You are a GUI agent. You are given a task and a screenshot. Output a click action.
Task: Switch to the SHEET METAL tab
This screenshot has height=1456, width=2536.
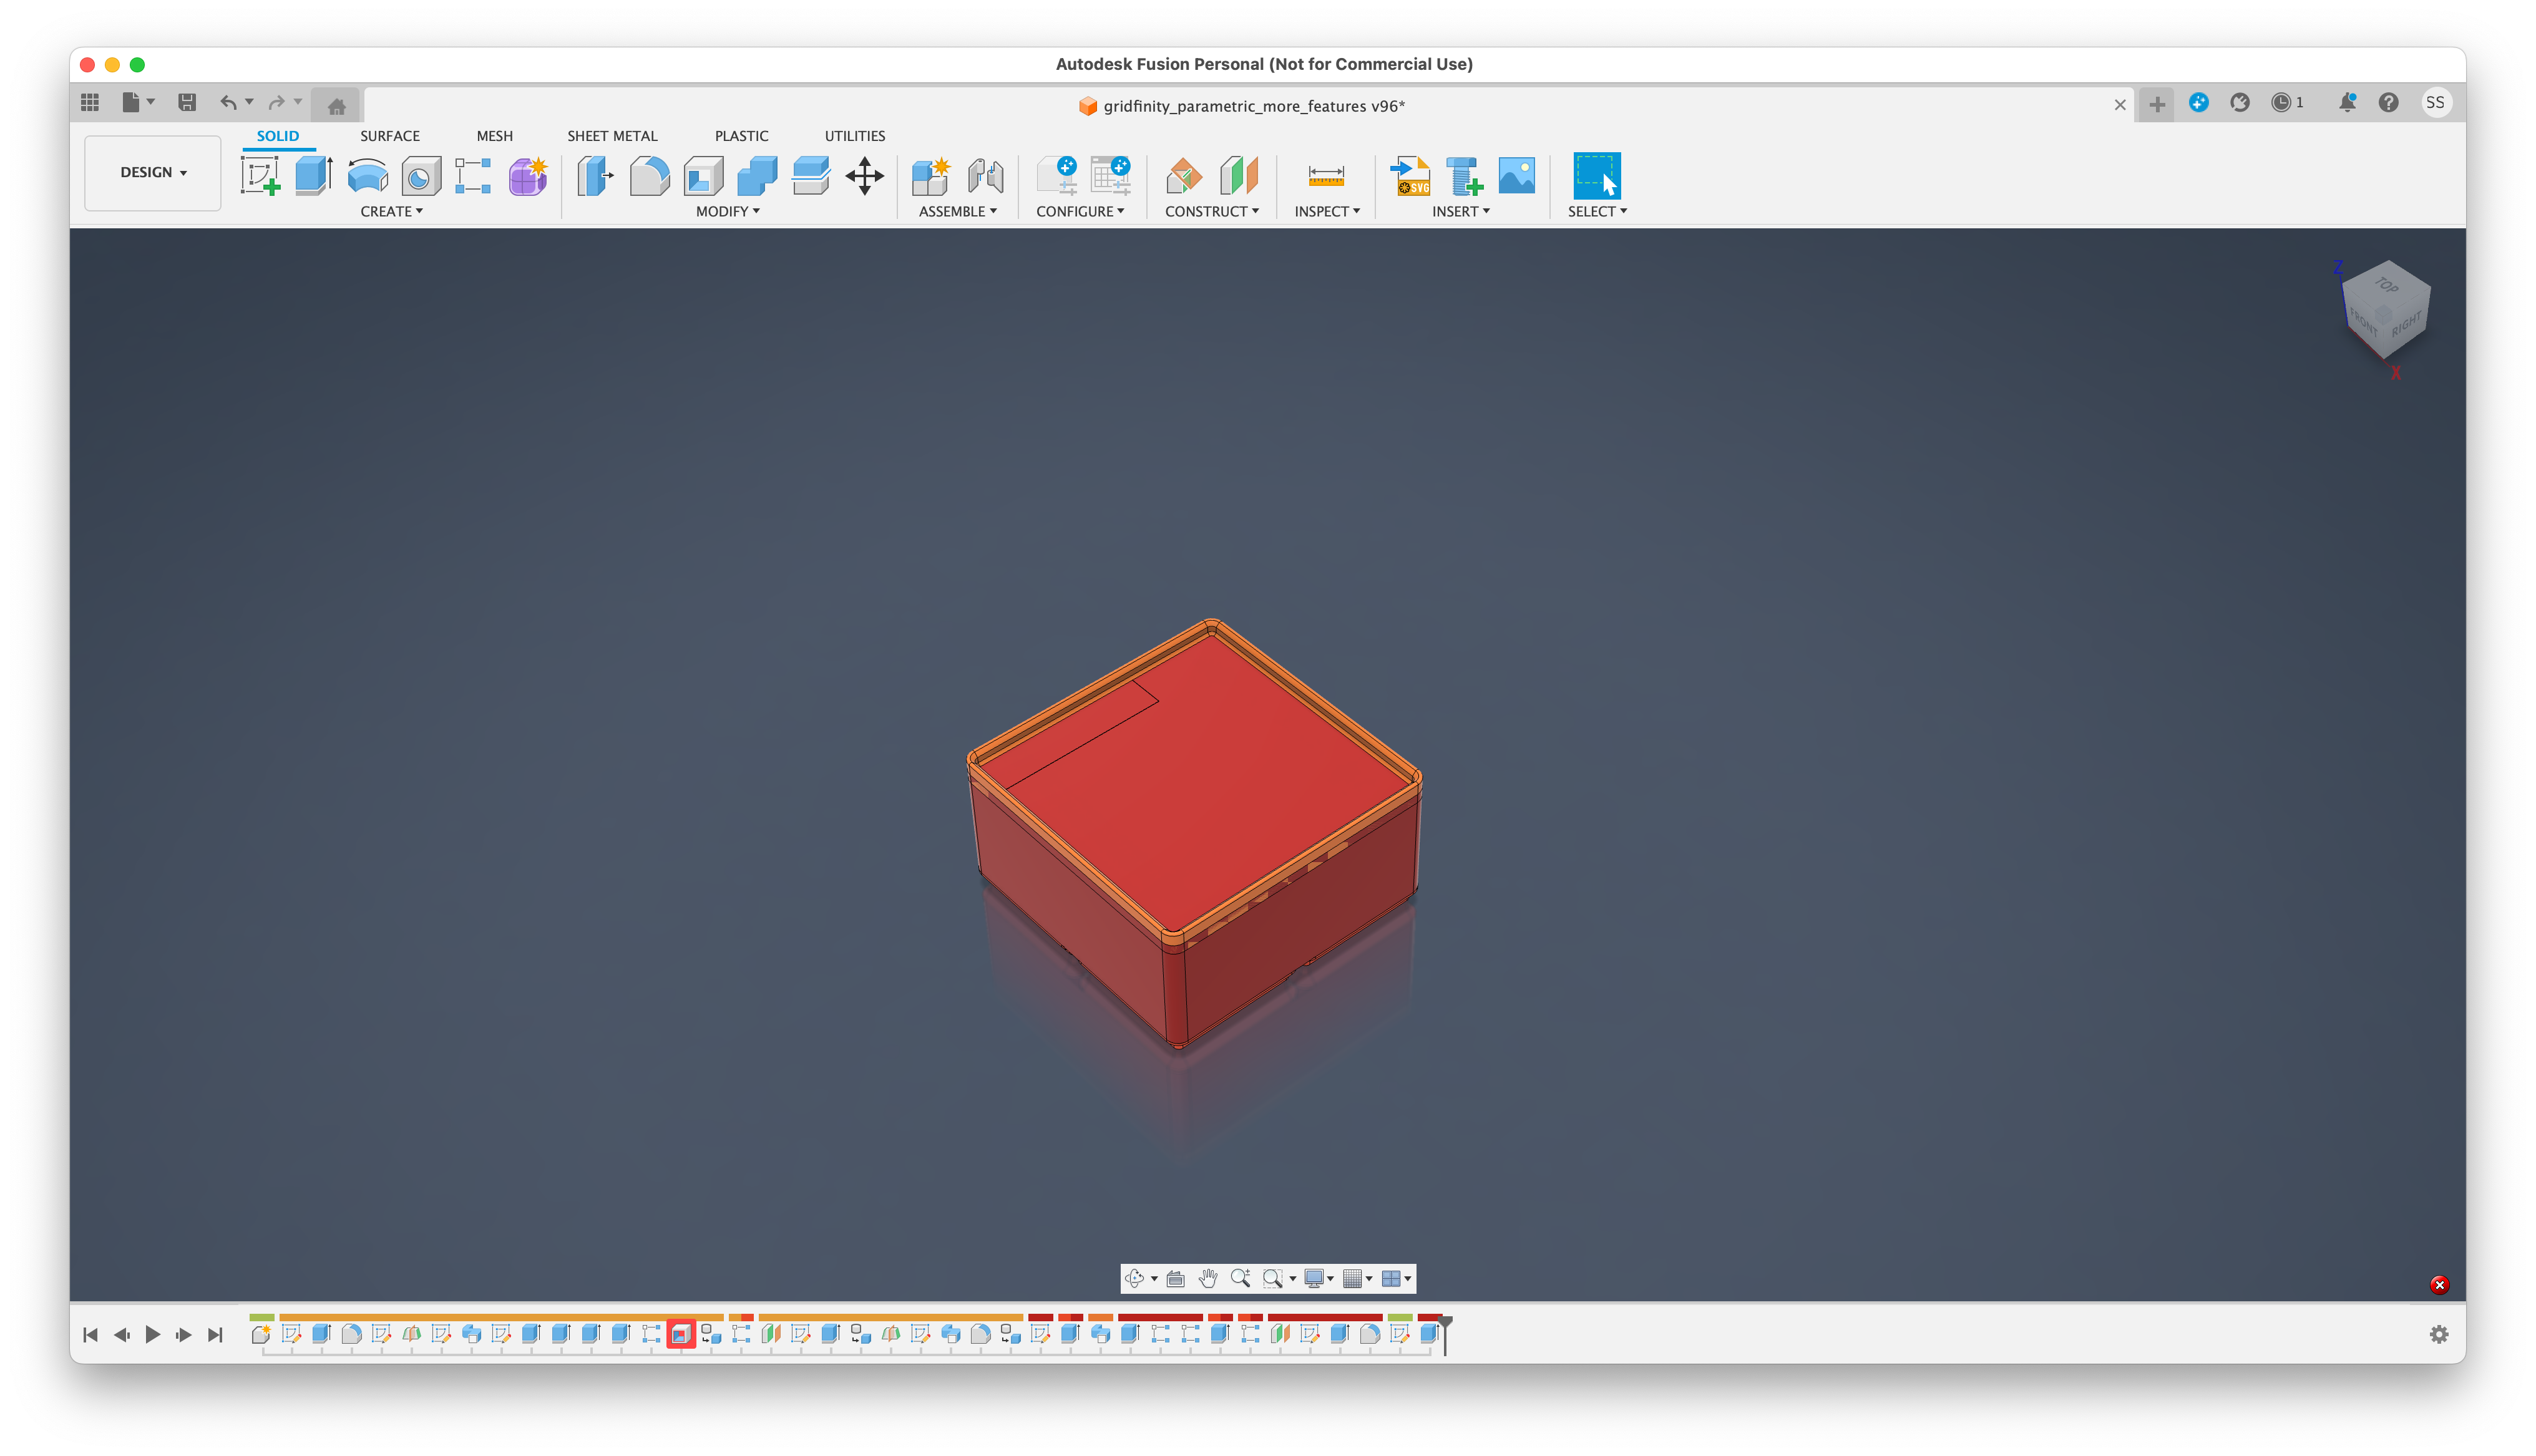pyautogui.click(x=612, y=136)
